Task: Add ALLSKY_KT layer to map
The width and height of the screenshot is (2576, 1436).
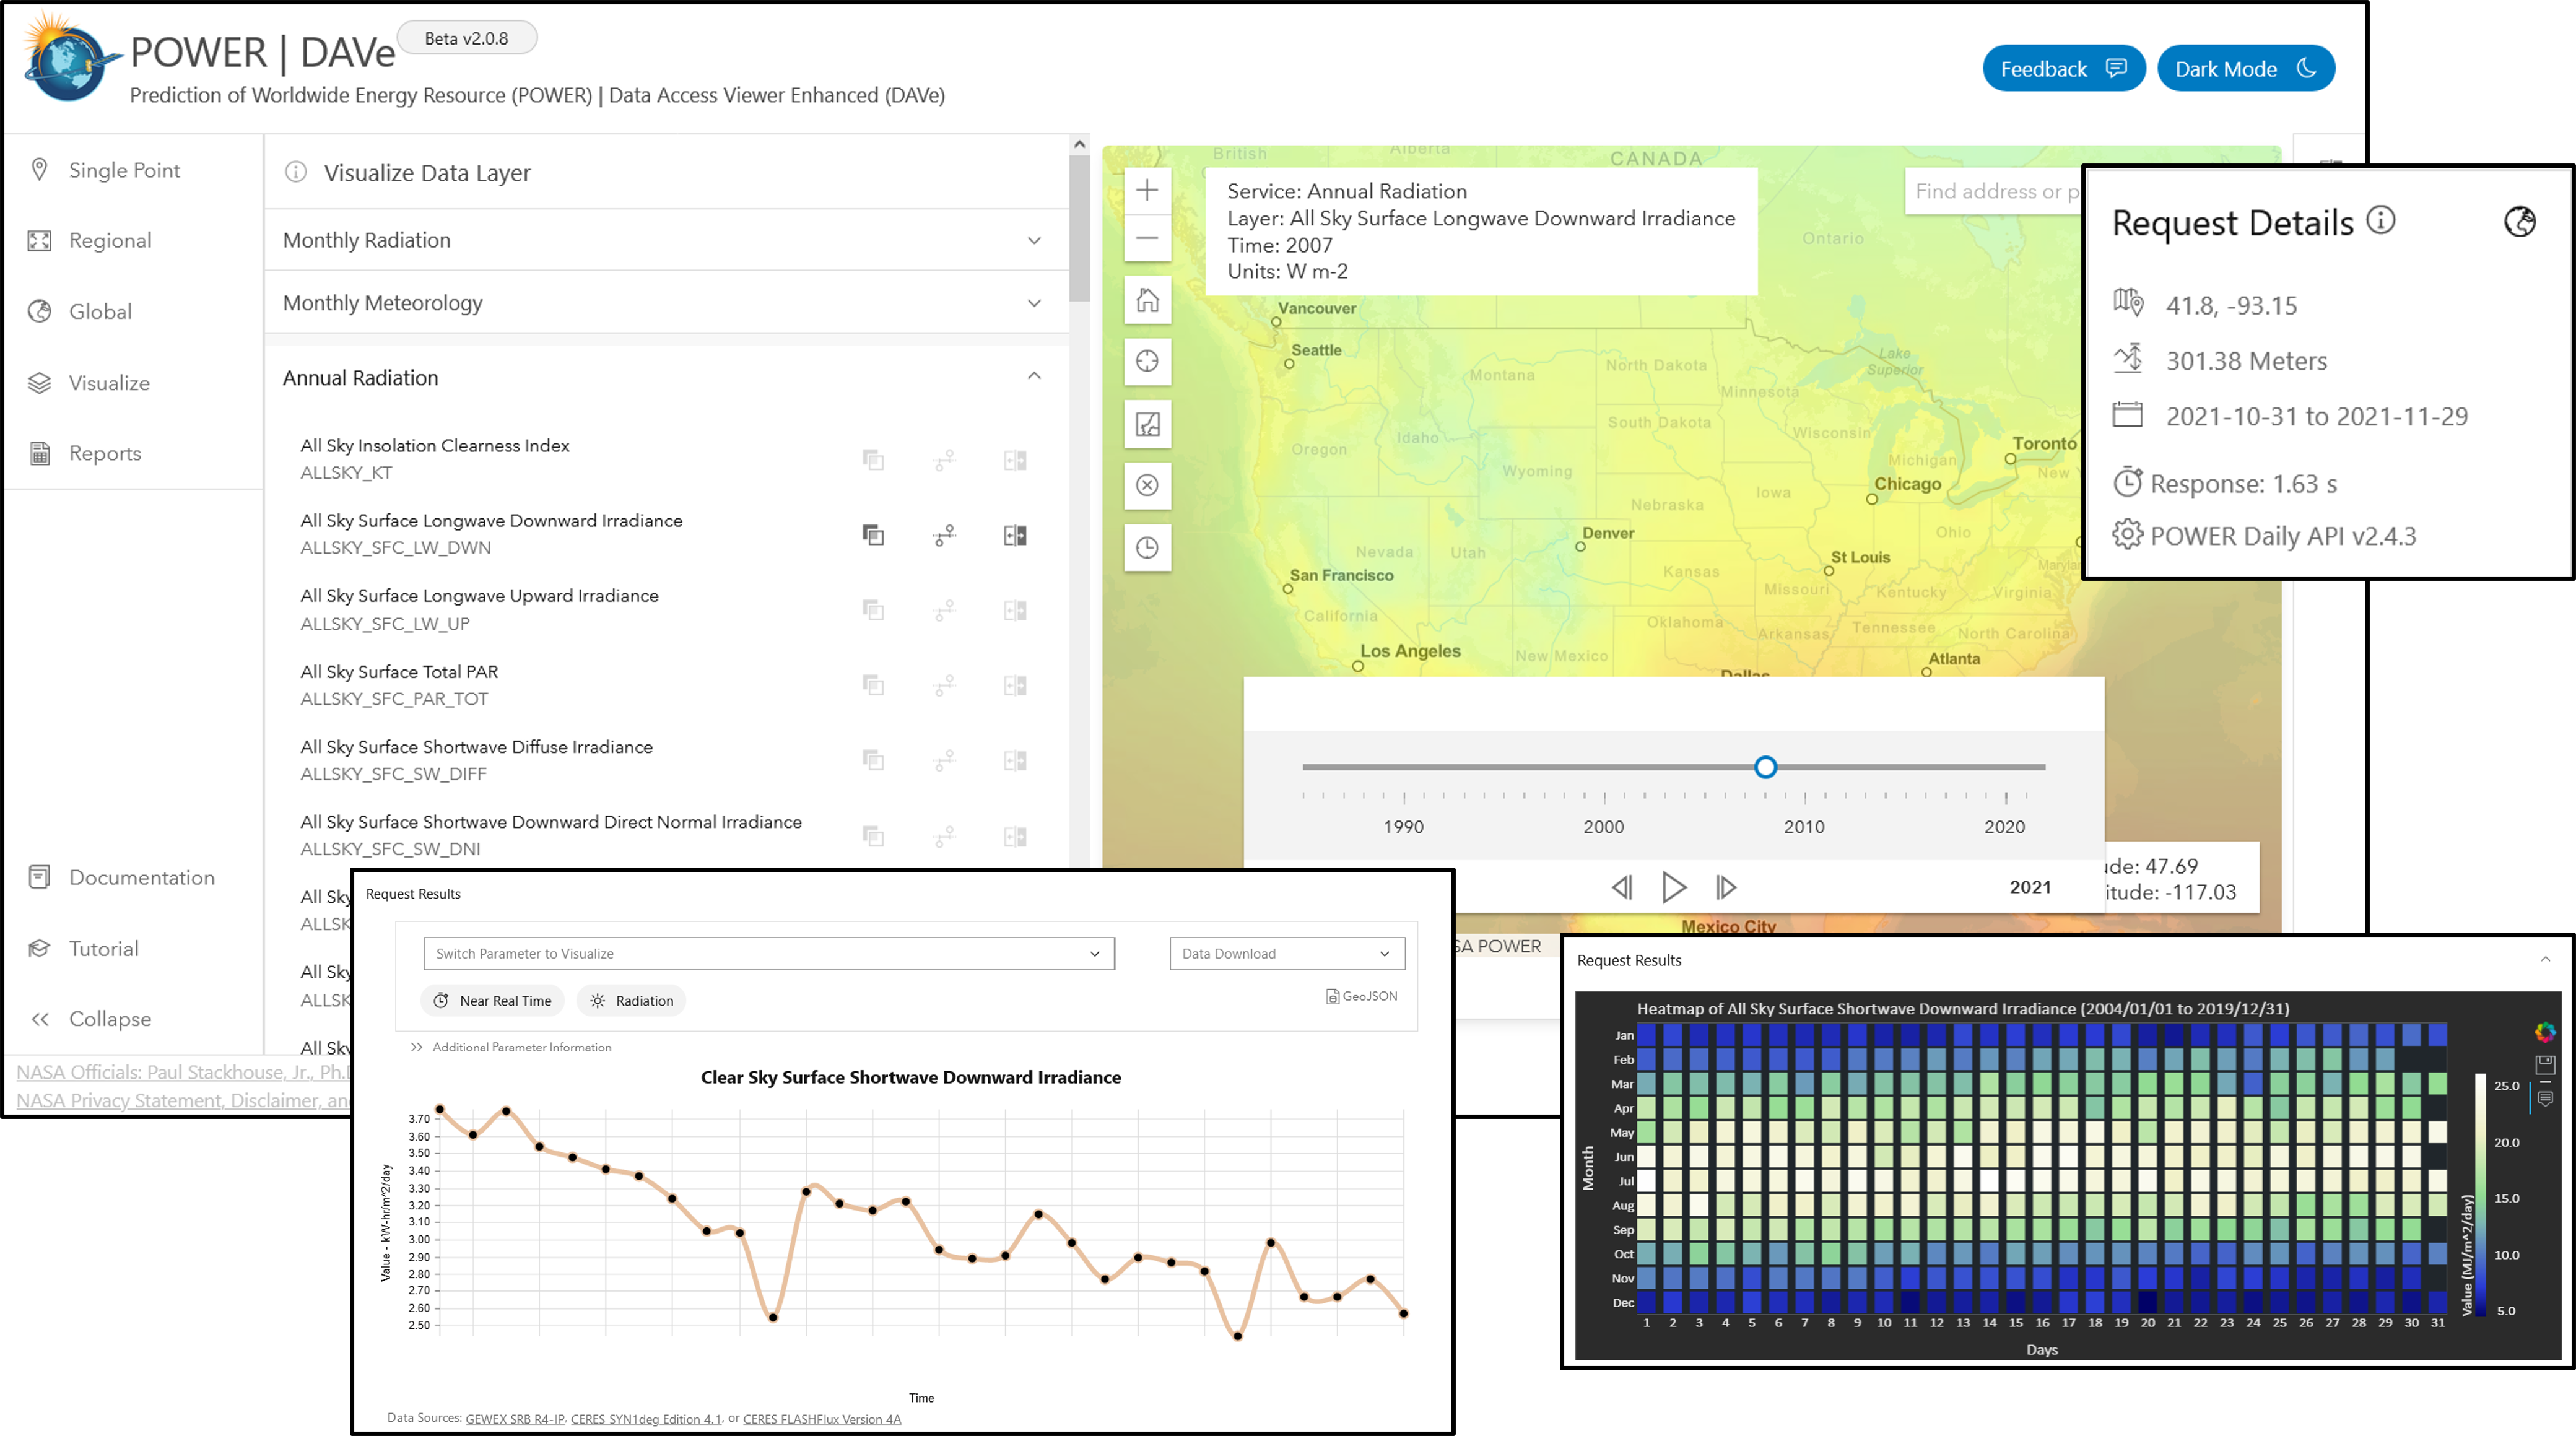Action: click(873, 460)
